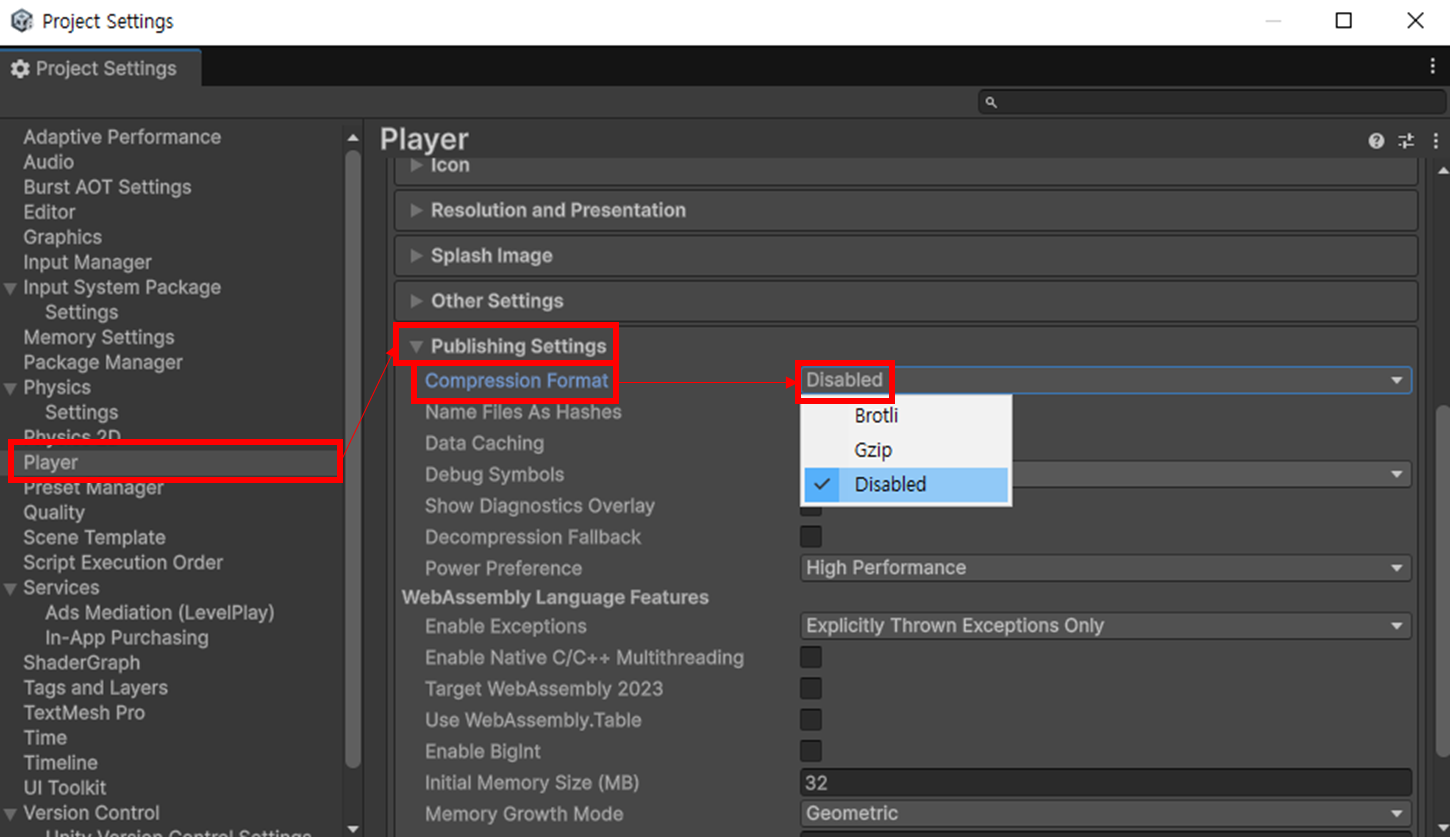Open Script Execution Order settings

[x=123, y=562]
